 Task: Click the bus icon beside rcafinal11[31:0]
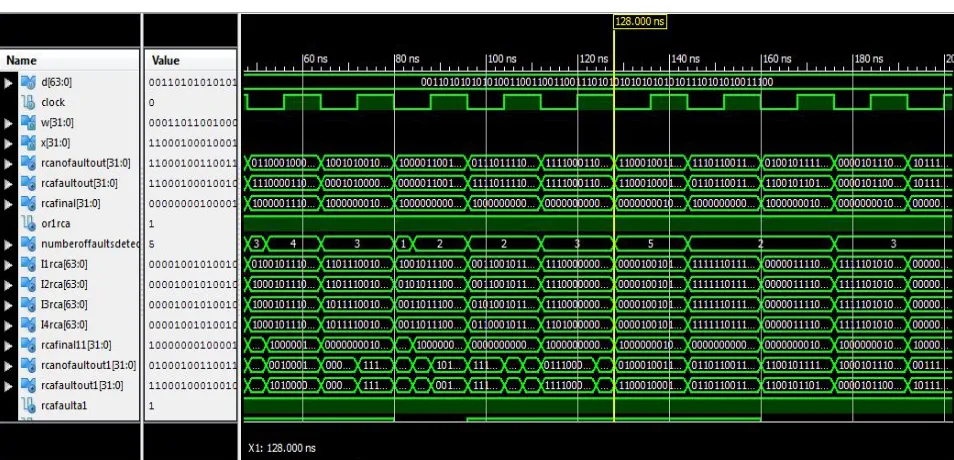point(28,345)
